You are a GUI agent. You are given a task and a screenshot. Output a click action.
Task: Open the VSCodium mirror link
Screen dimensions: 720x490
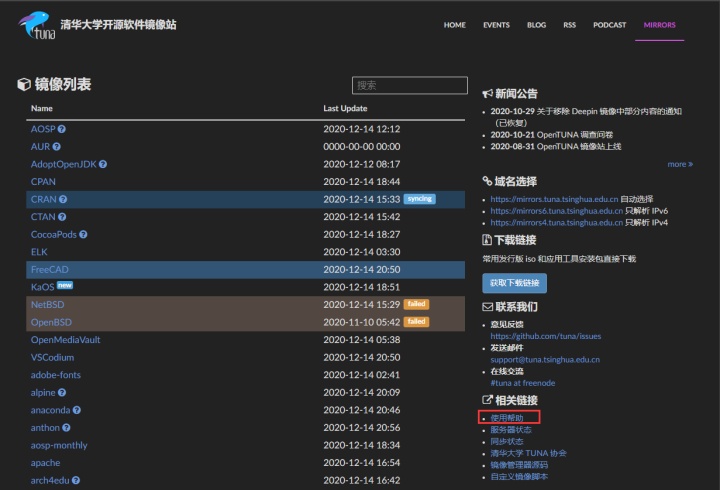tap(52, 357)
